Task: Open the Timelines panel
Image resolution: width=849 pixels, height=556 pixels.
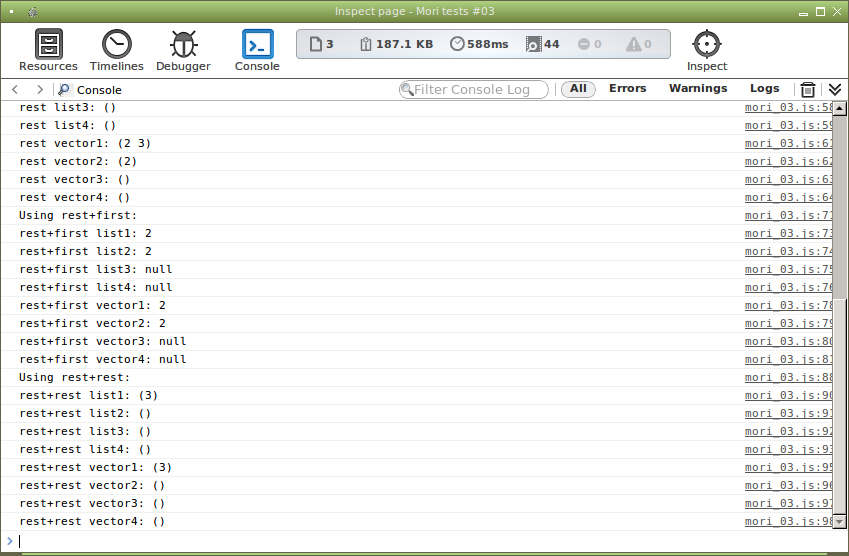Action: (116, 50)
